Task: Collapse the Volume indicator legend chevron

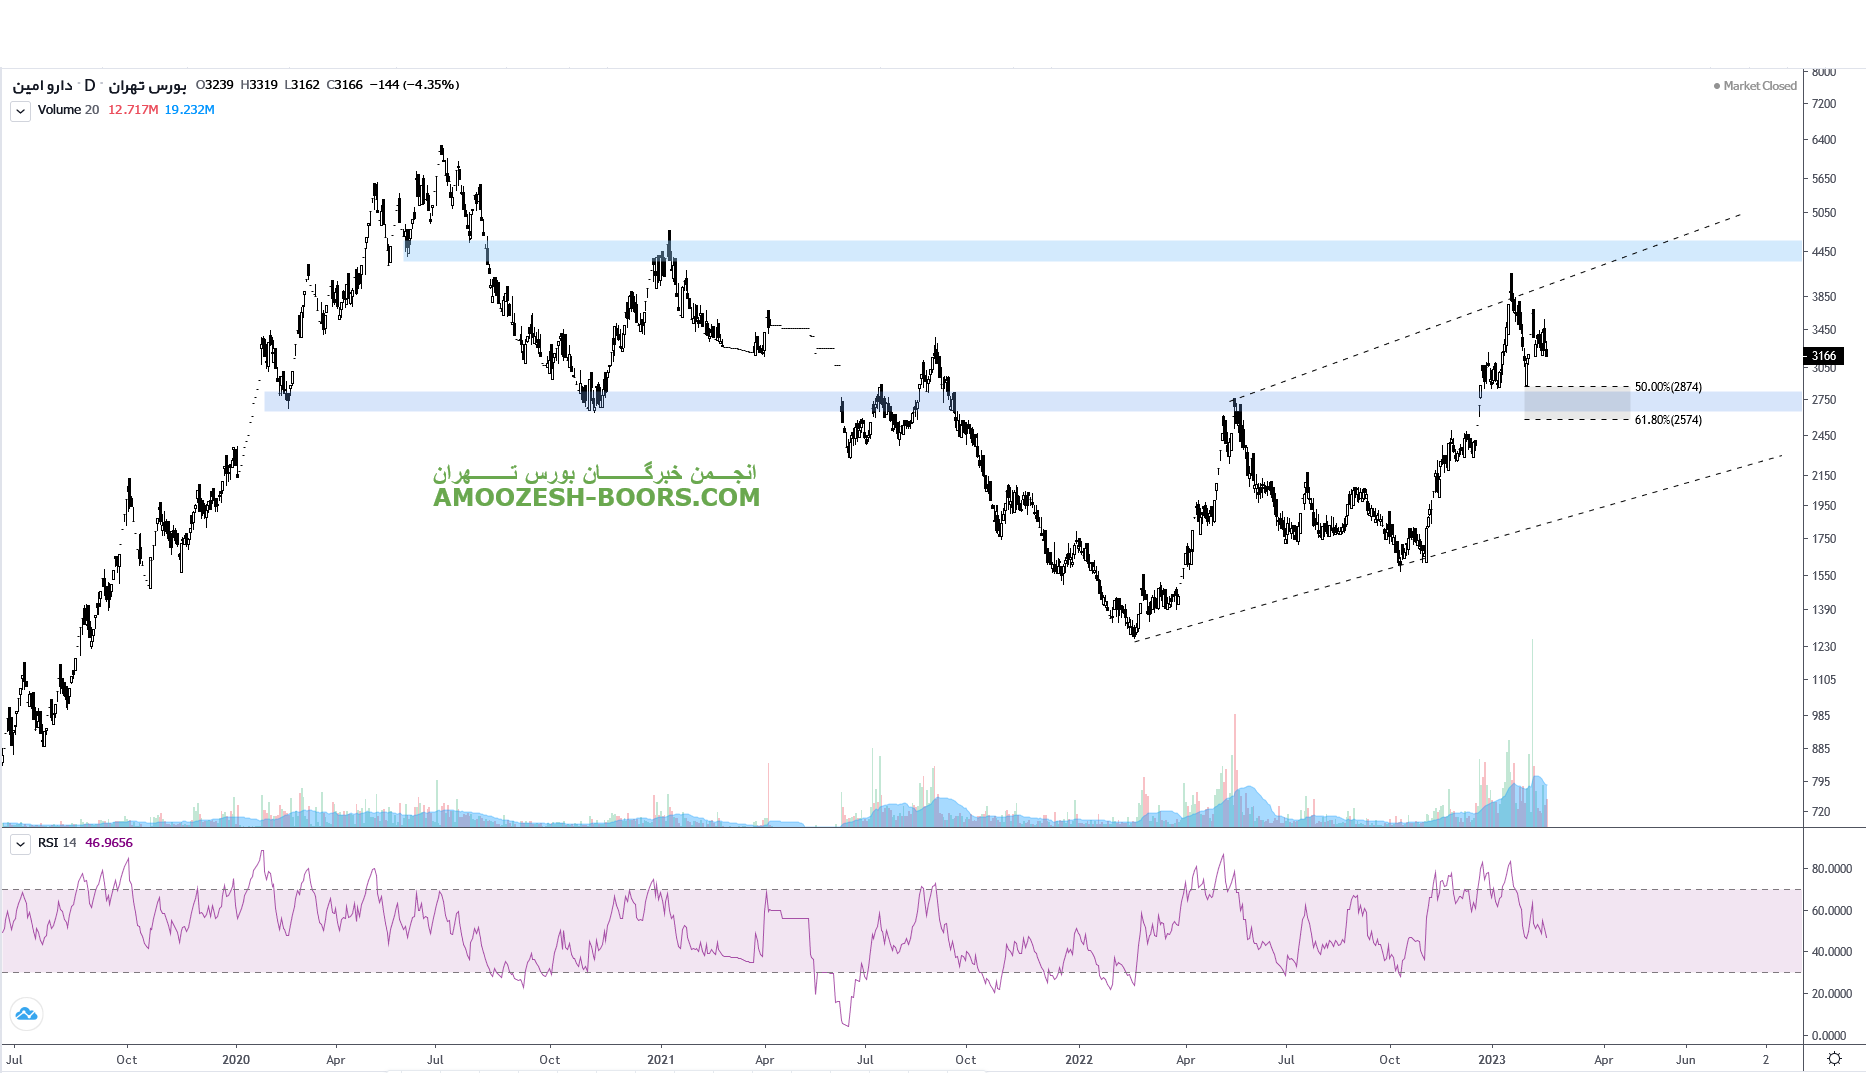Action: [x=20, y=111]
